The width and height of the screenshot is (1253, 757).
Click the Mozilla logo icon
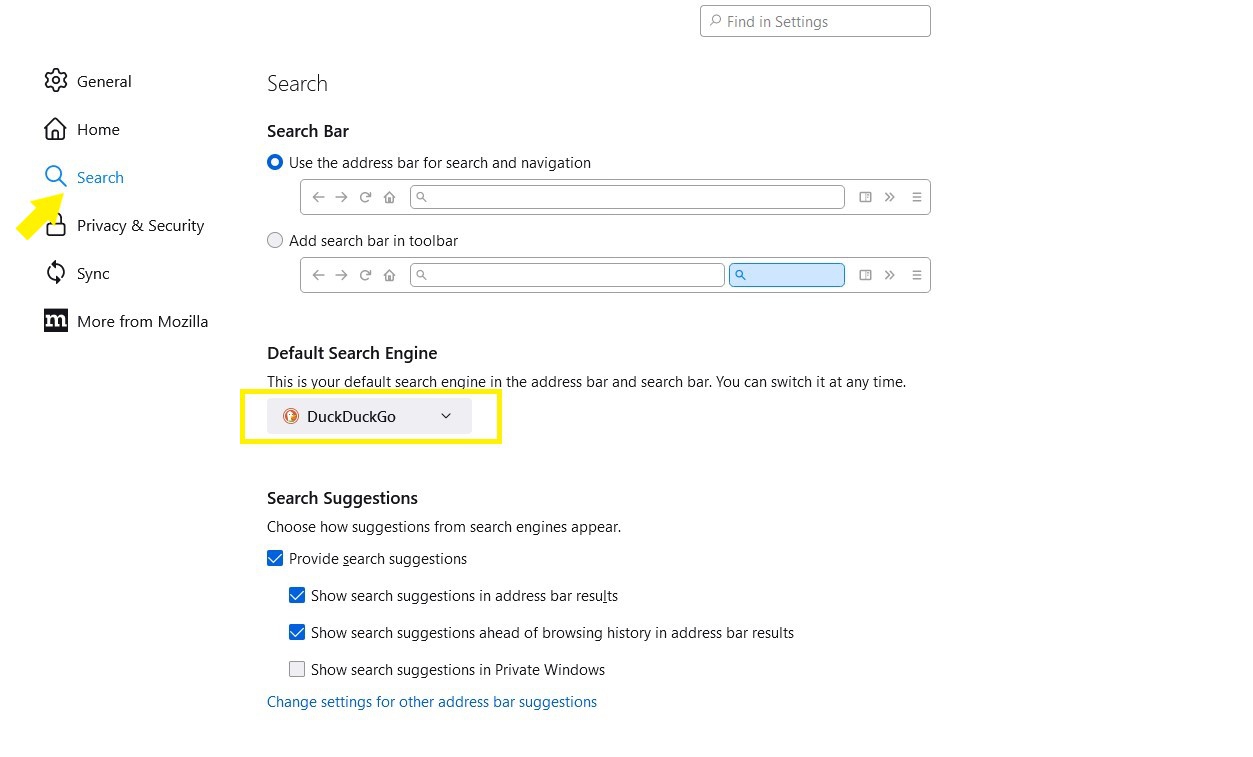tap(56, 321)
